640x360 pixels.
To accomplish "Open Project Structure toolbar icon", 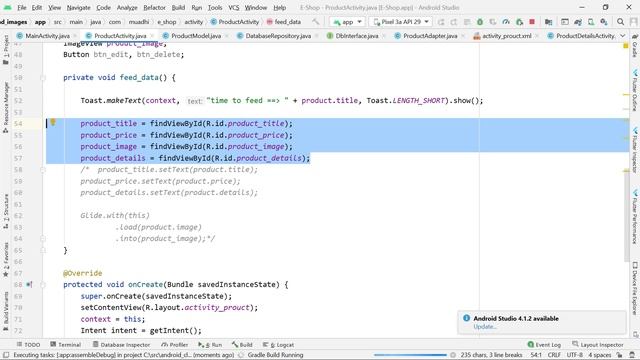I will pos(549,22).
